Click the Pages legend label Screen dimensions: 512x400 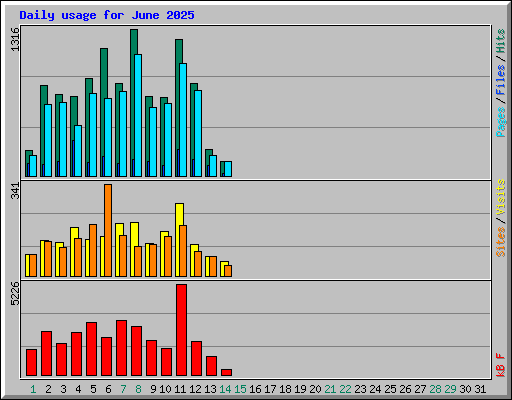[x=500, y=122]
